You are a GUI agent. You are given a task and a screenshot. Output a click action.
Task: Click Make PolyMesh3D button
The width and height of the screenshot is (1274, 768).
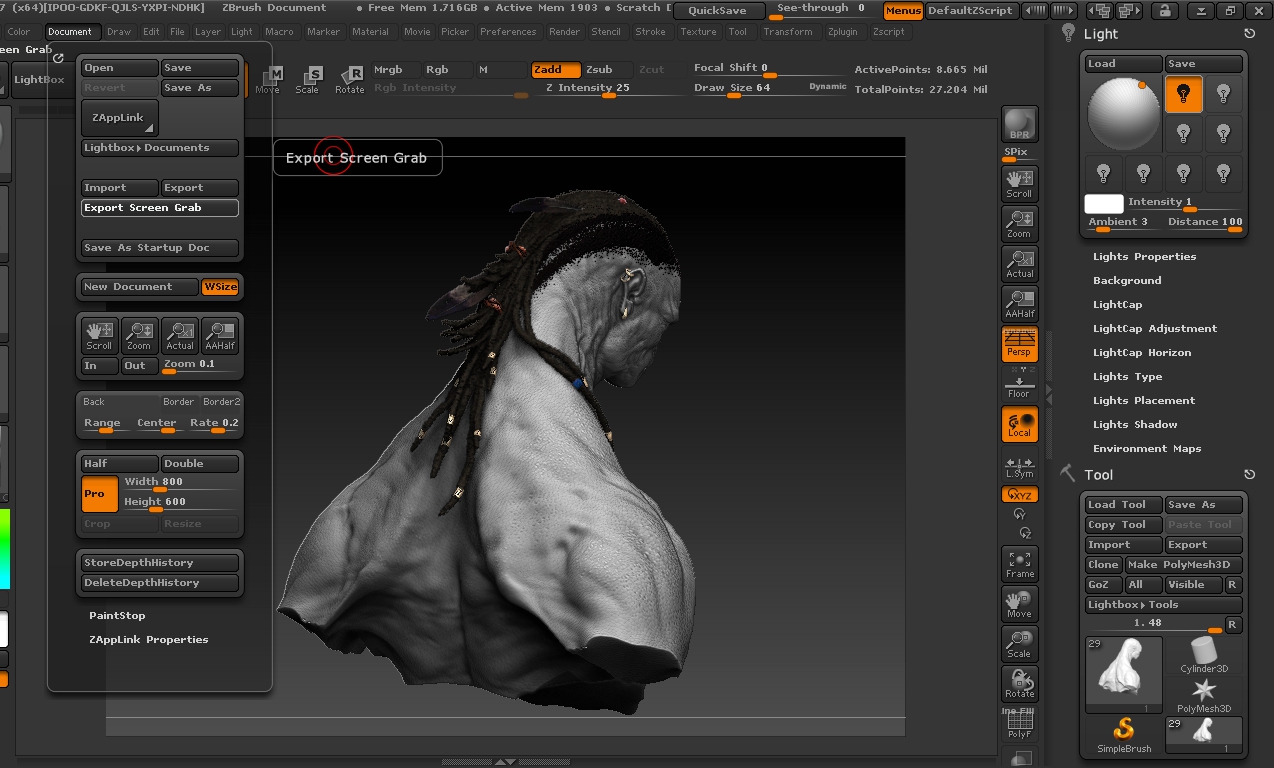pos(1184,565)
